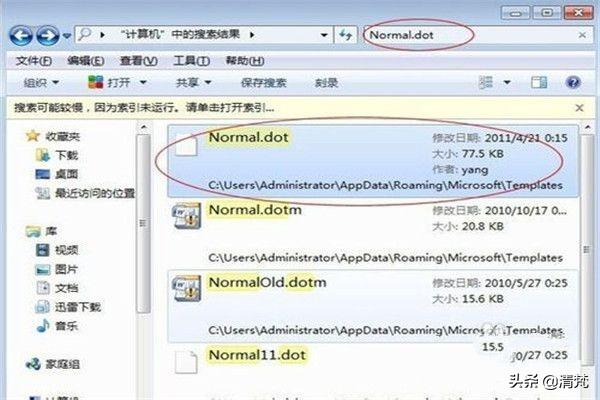
Task: Refresh the search results listing
Action: coord(346,35)
